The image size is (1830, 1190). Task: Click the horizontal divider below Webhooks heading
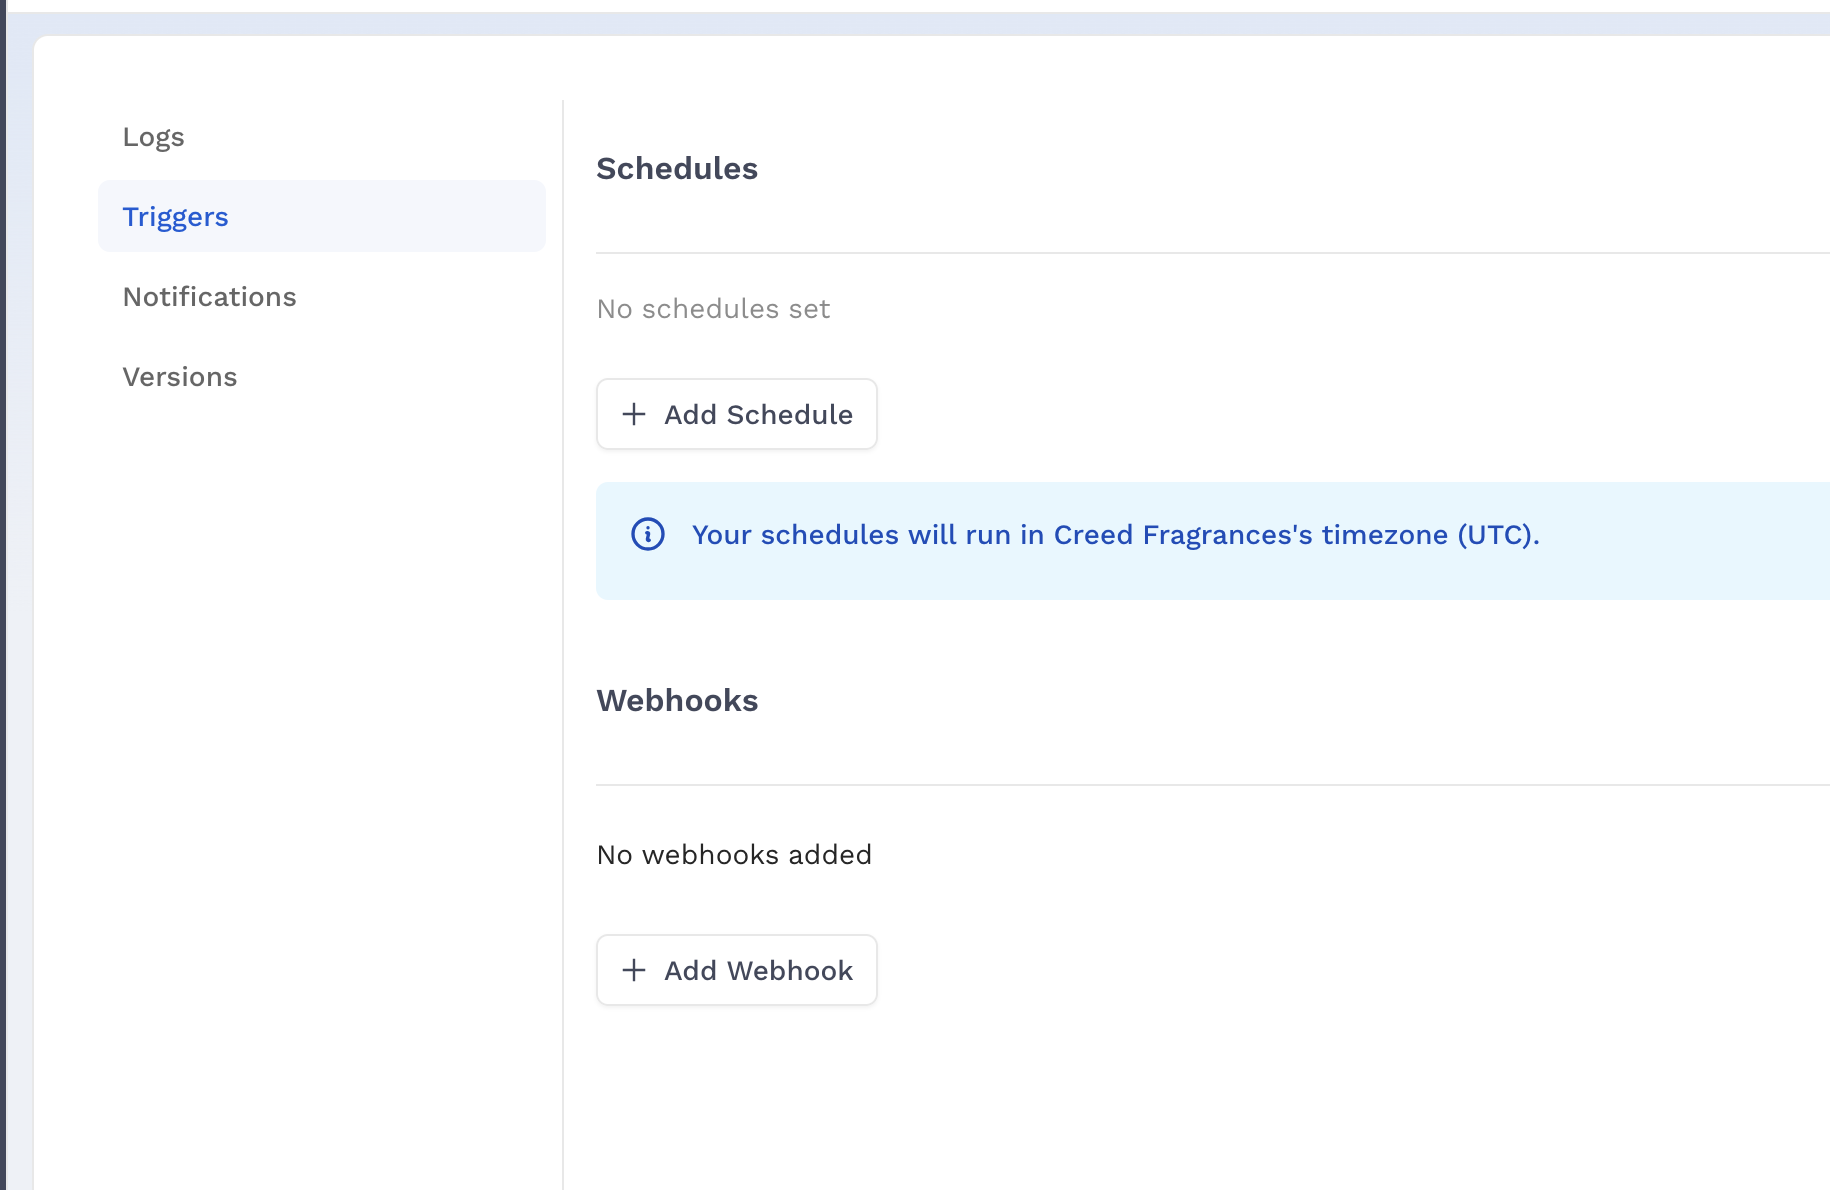(x=1200, y=785)
